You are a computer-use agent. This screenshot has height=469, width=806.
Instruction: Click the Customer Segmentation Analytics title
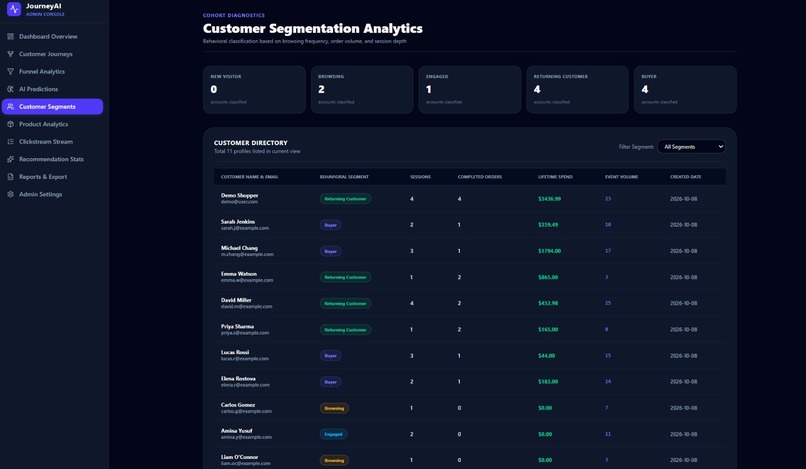tap(313, 29)
